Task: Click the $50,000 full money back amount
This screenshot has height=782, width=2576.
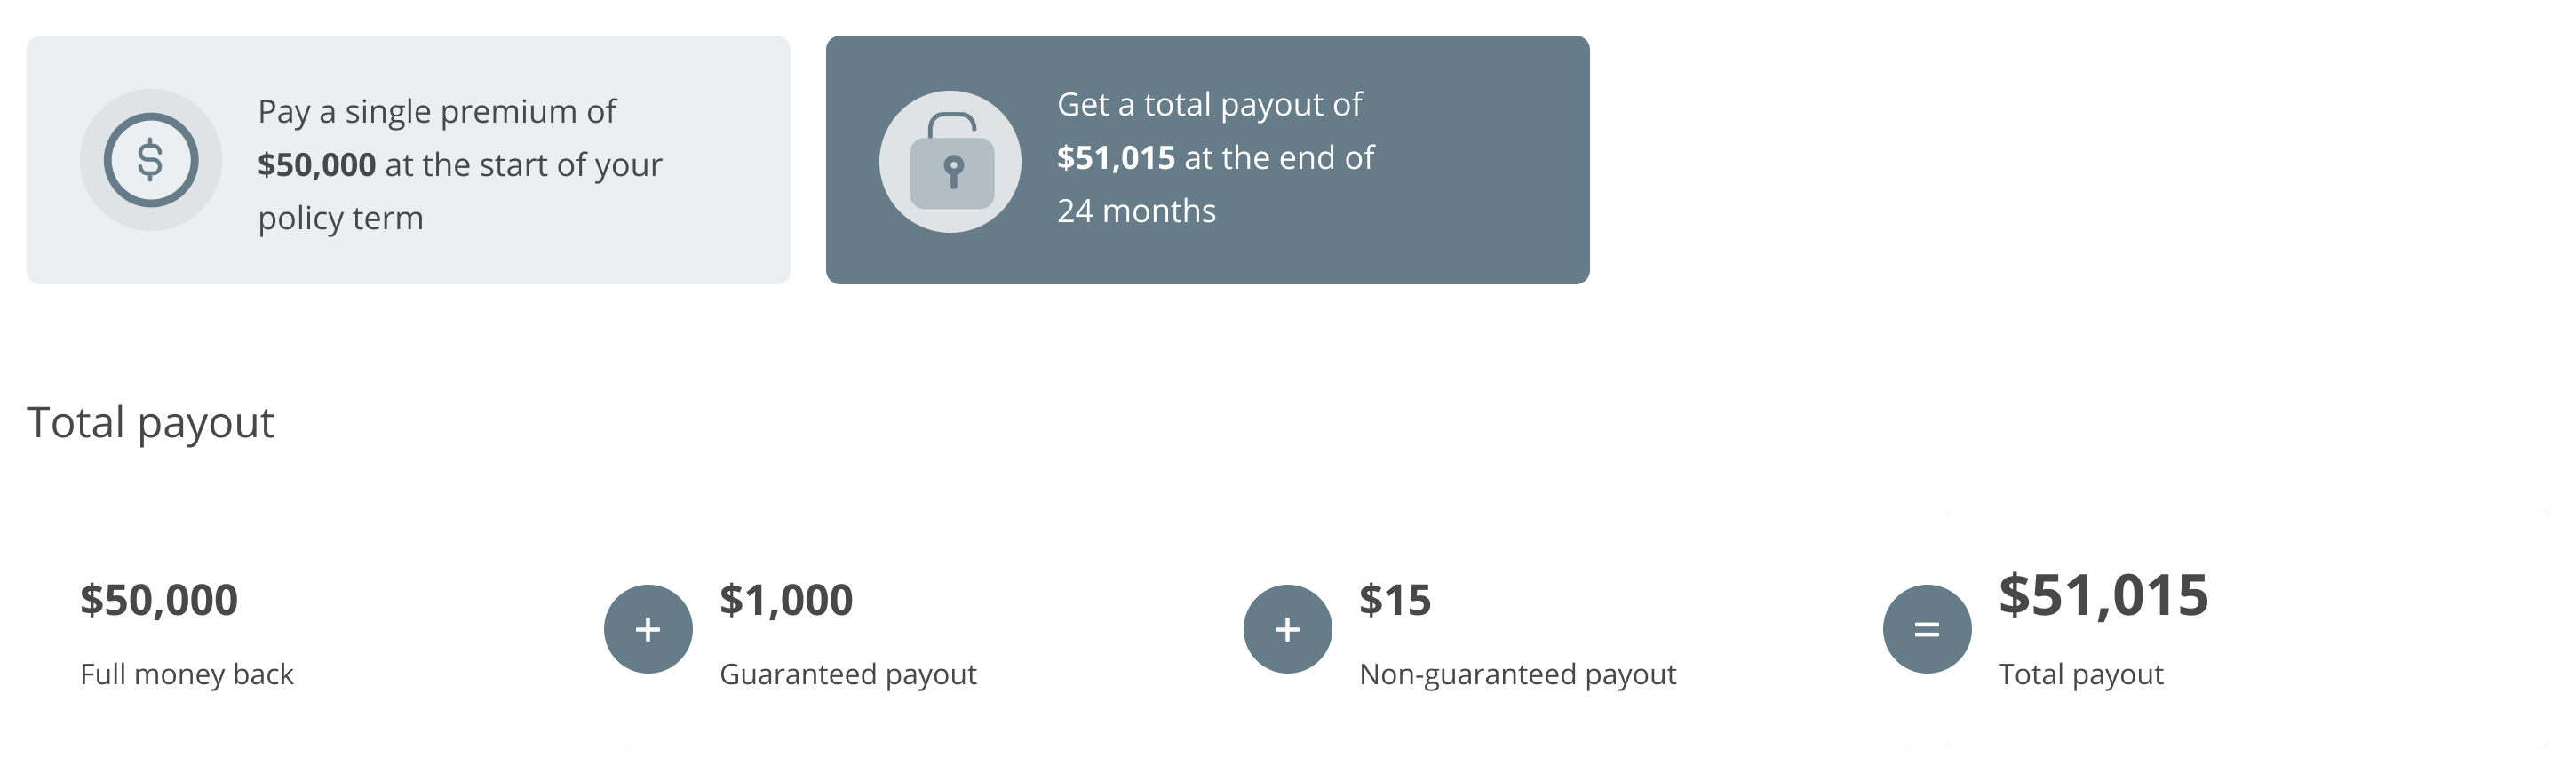Action: pyautogui.click(x=159, y=600)
